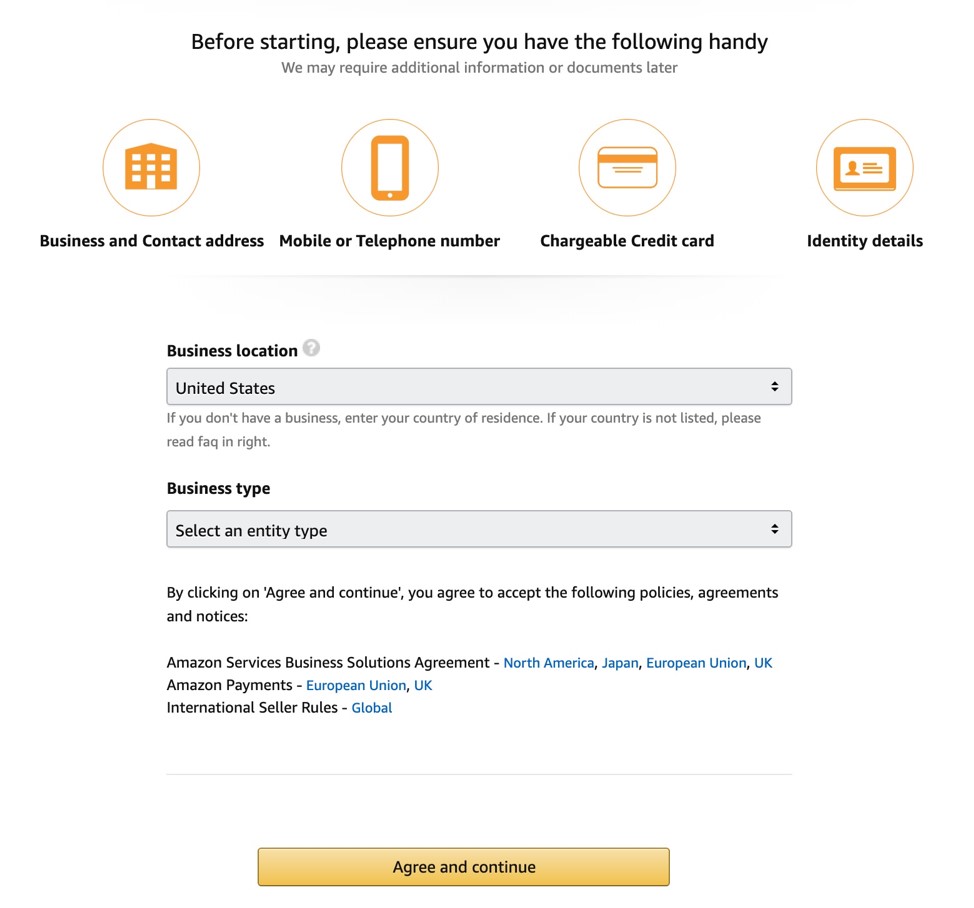Click the orange building icon

(151, 167)
